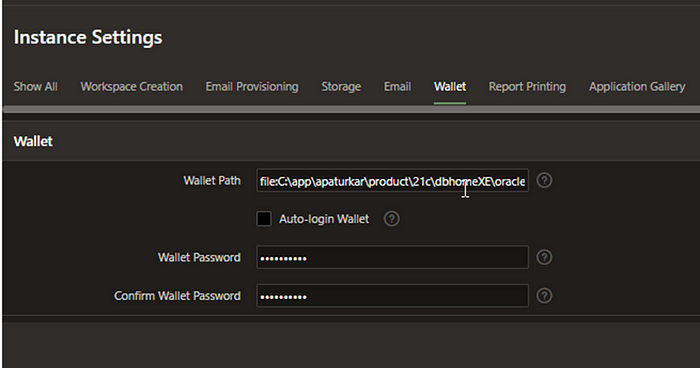700x368 pixels.
Task: Open help for Confirm Wallet Password field
Action: 544,296
